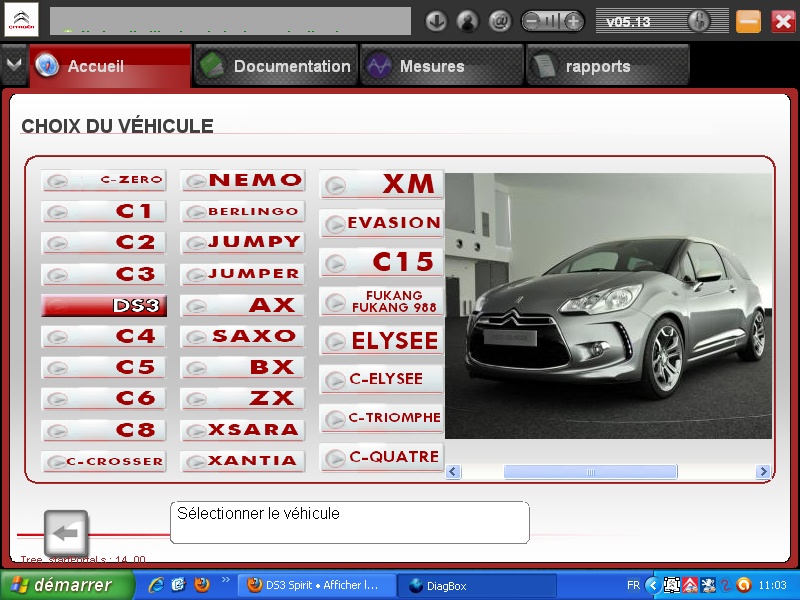
Task: Click the @ contact icon in header
Action: coord(499,21)
